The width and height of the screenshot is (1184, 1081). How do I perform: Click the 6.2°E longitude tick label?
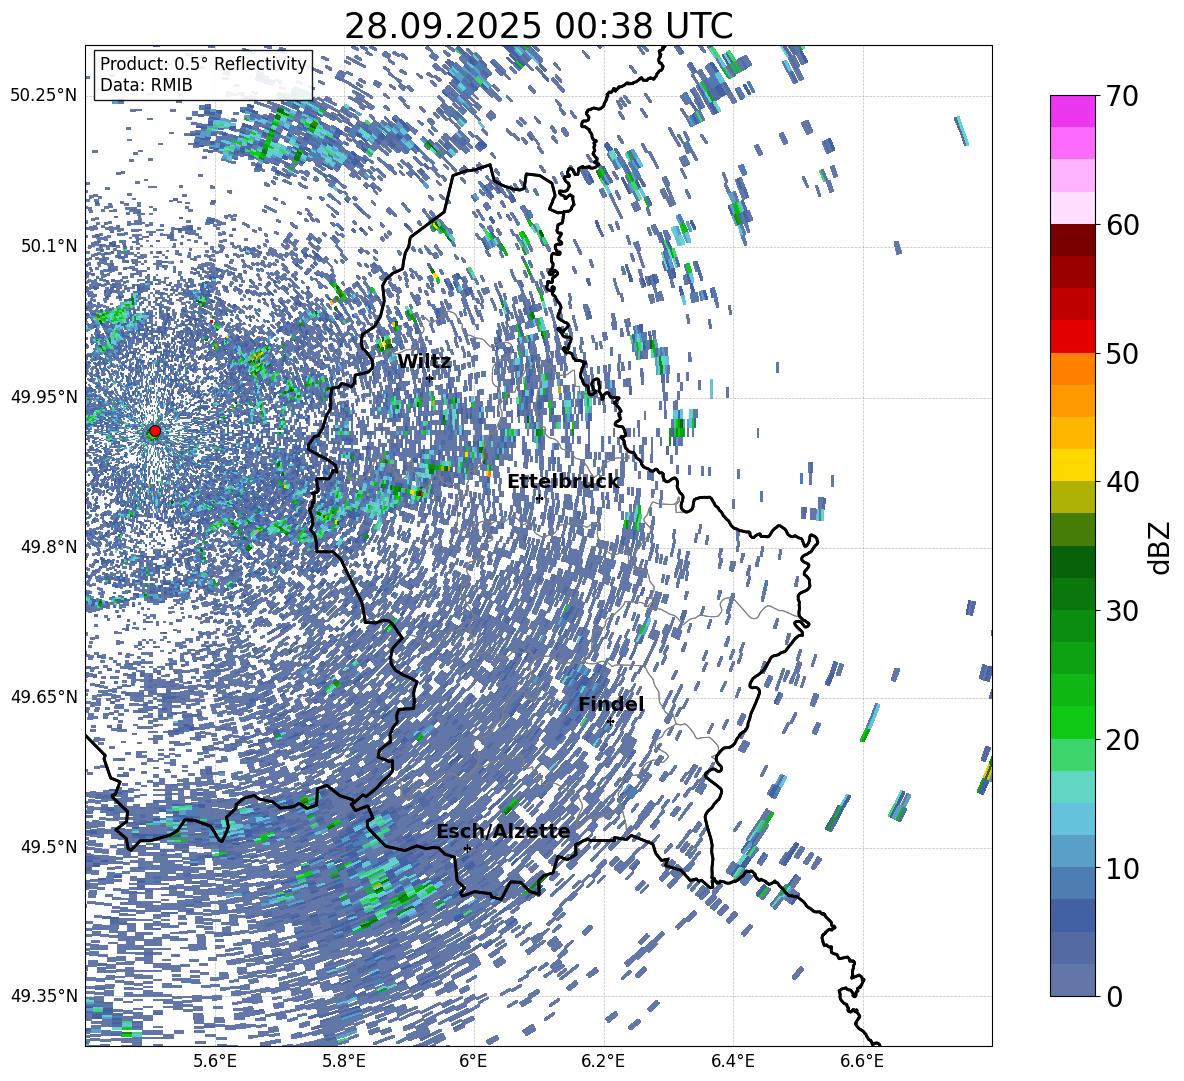coord(603,1061)
